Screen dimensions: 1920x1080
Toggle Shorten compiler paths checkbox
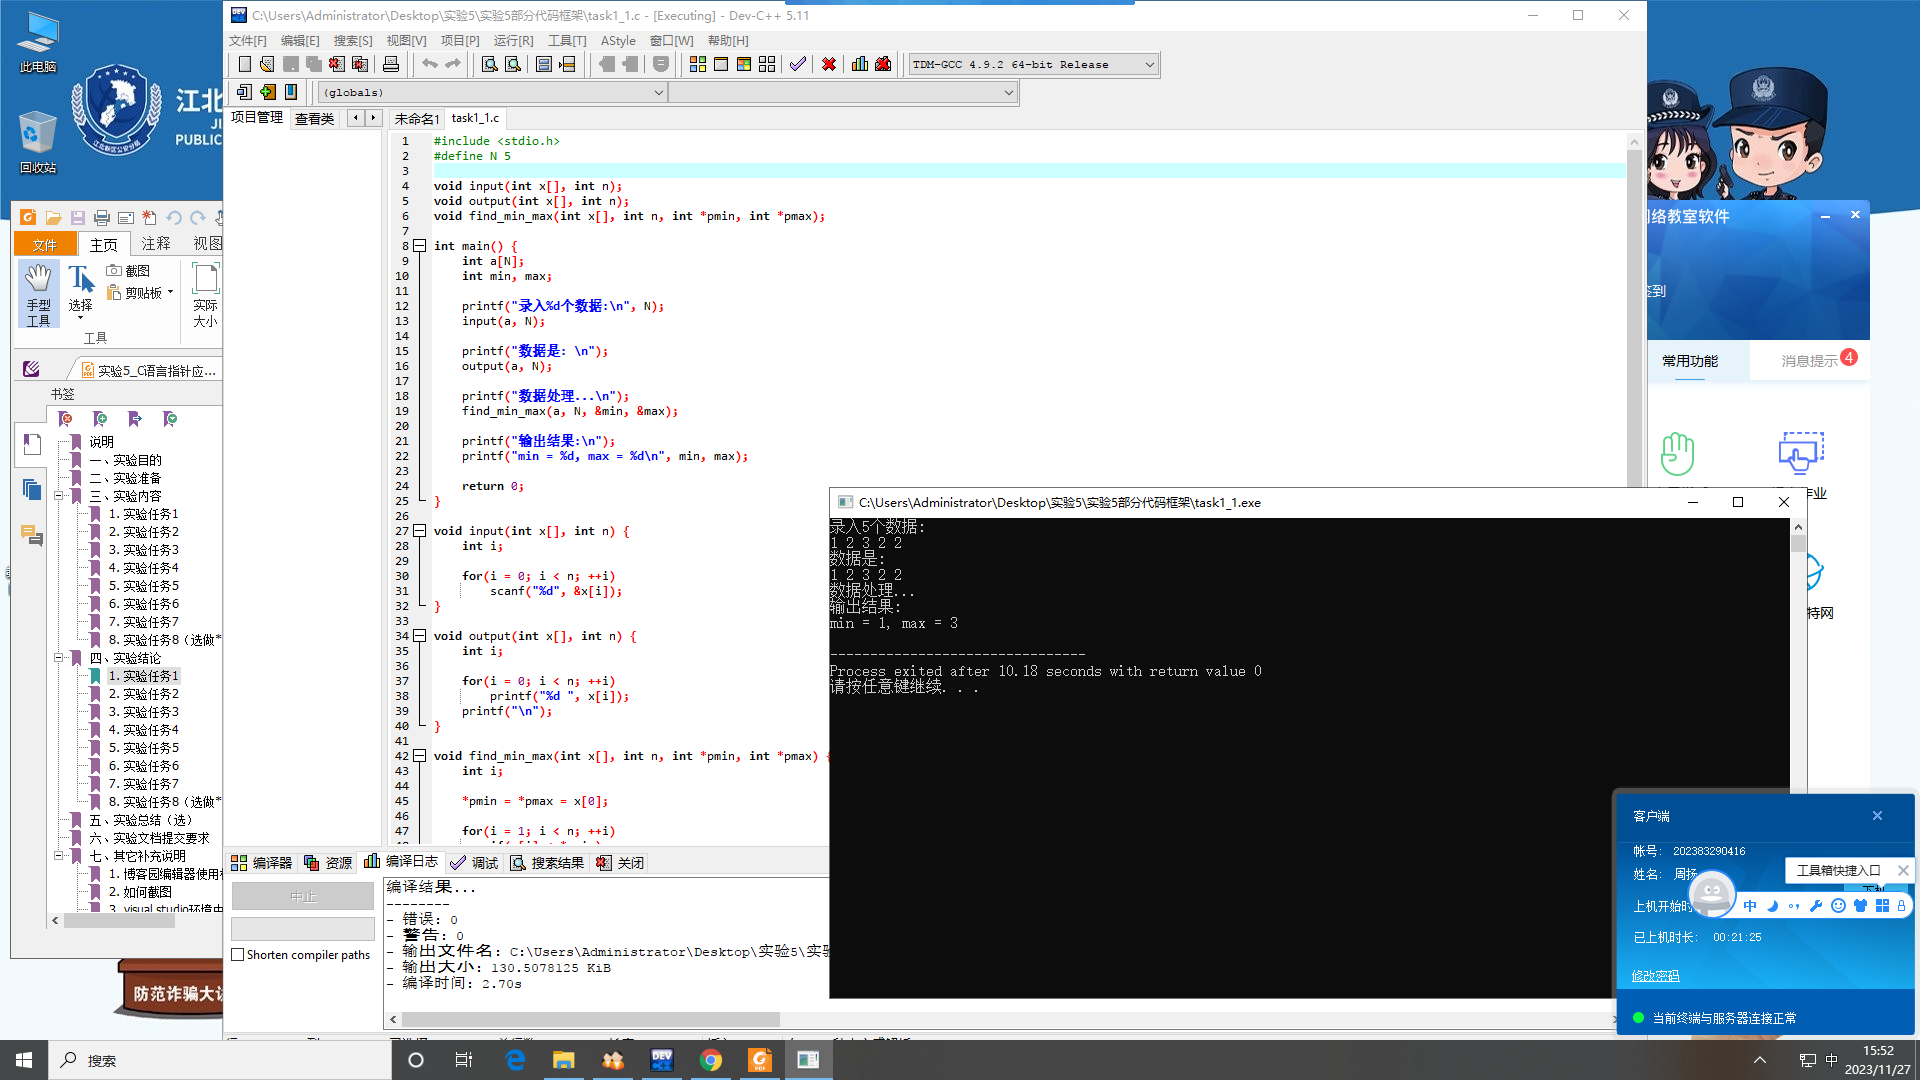point(238,955)
